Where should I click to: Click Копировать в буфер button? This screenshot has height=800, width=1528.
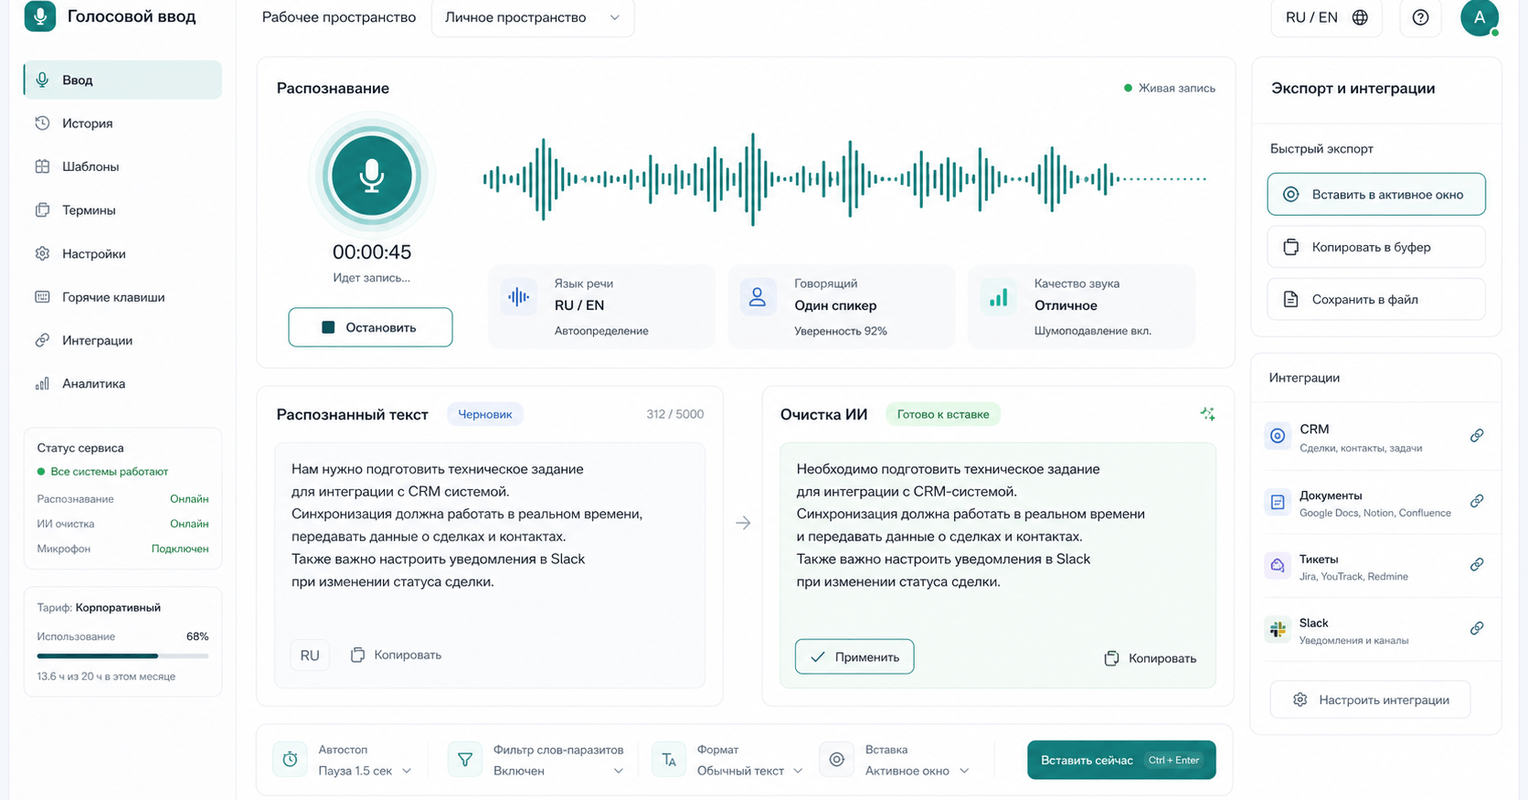[x=1376, y=247]
